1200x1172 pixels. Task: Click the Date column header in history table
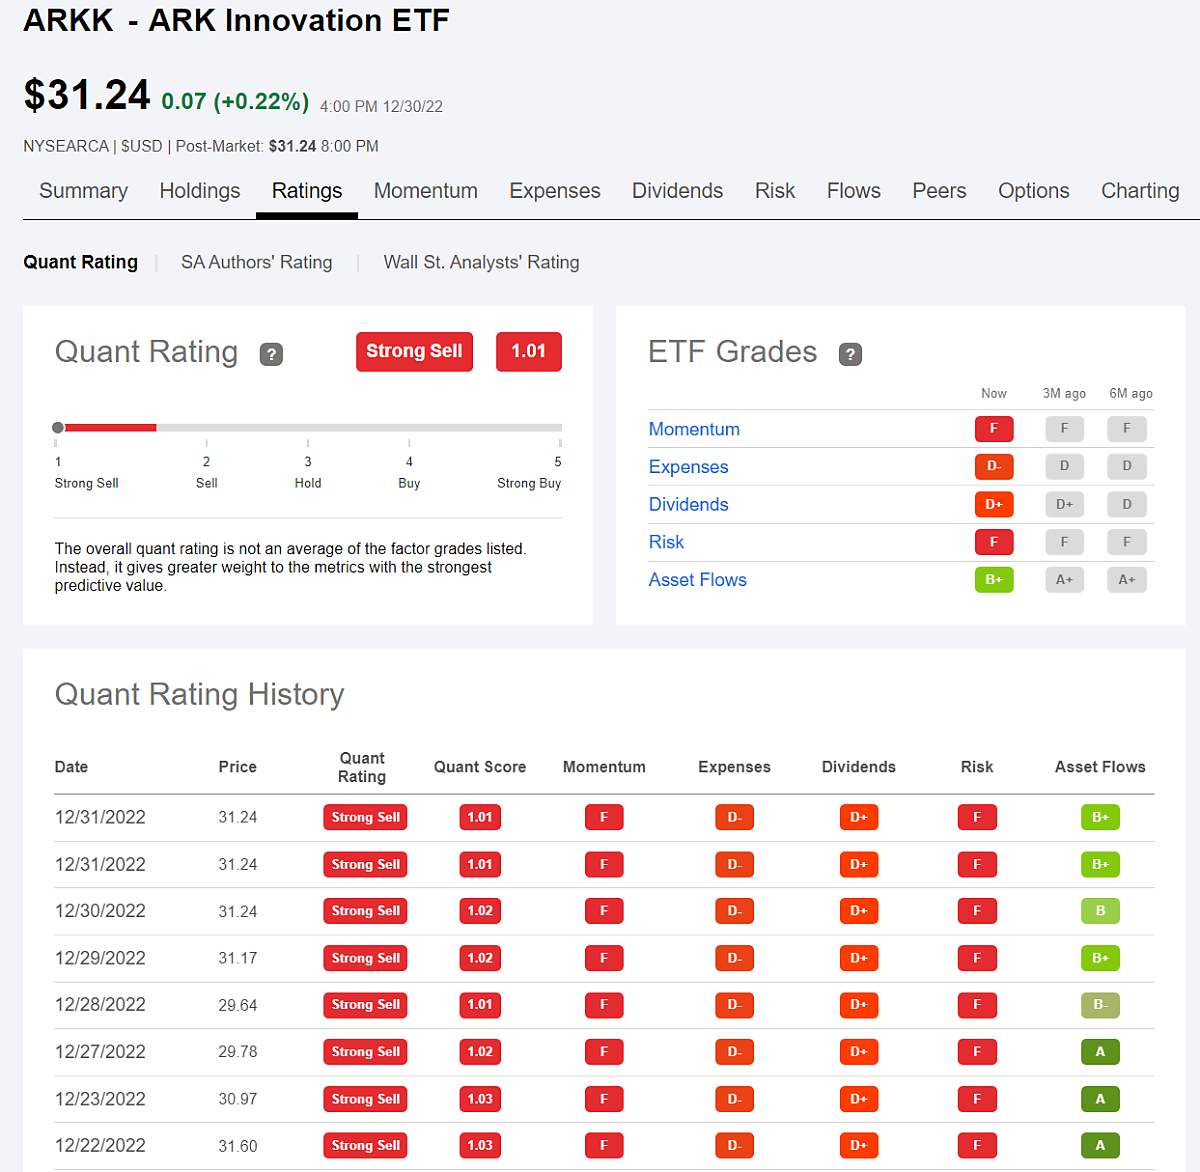71,767
